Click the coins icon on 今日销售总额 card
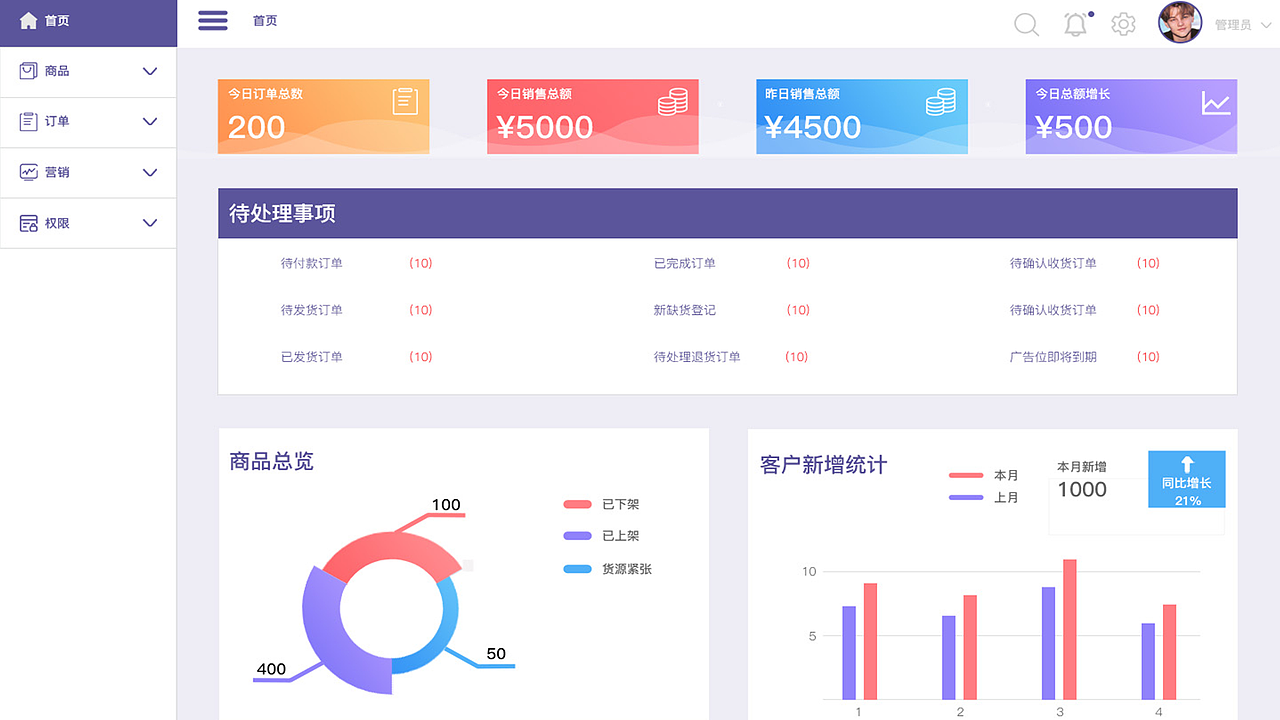1280x720 pixels. [x=673, y=101]
